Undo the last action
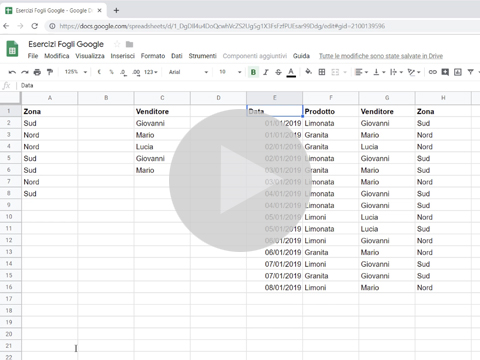 tap(12, 72)
